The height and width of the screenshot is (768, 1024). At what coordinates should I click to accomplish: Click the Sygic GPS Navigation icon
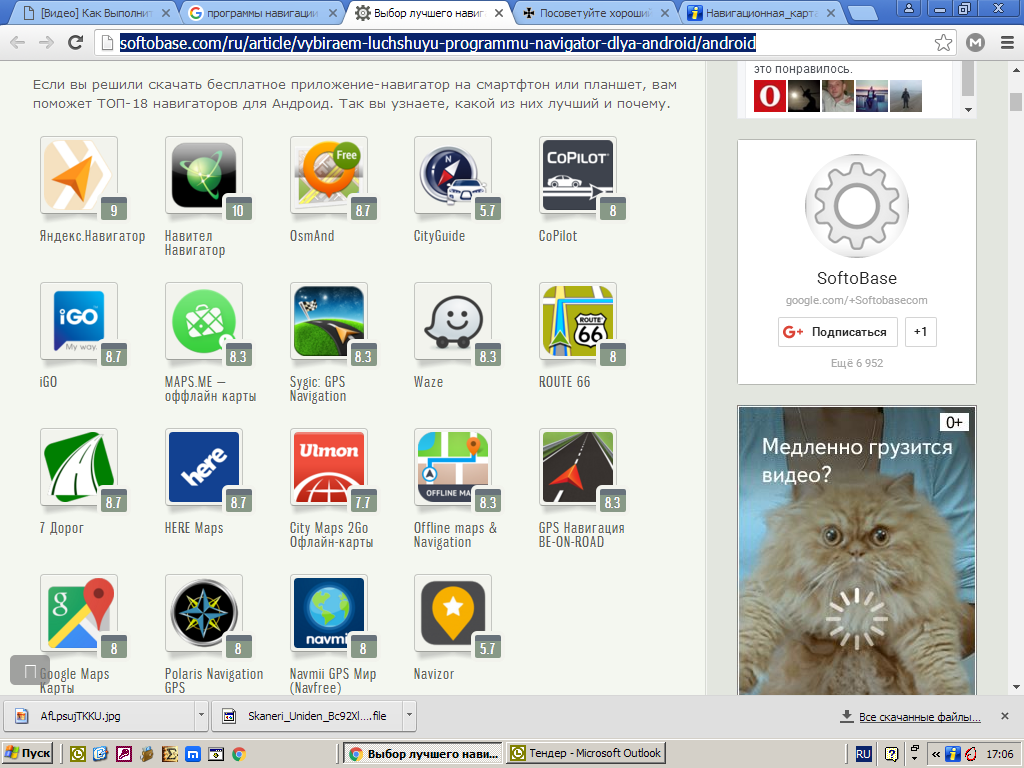tap(329, 321)
